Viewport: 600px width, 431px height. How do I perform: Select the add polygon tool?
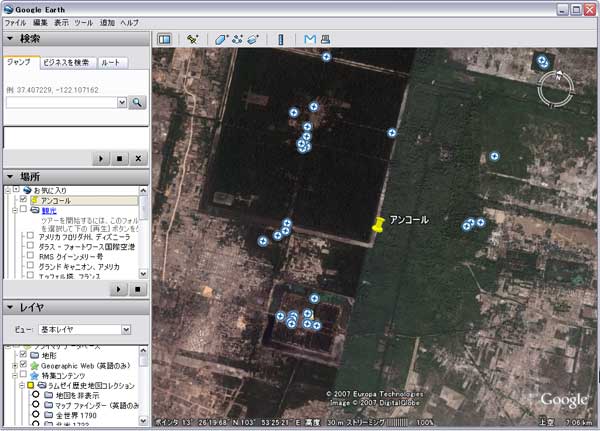click(x=221, y=39)
